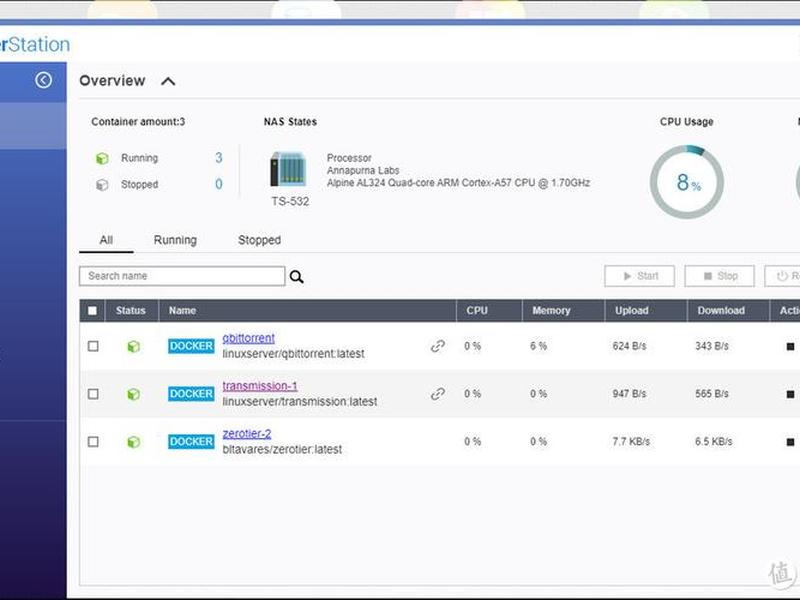Click the 7.7 KB/s upload value

[x=631, y=442]
